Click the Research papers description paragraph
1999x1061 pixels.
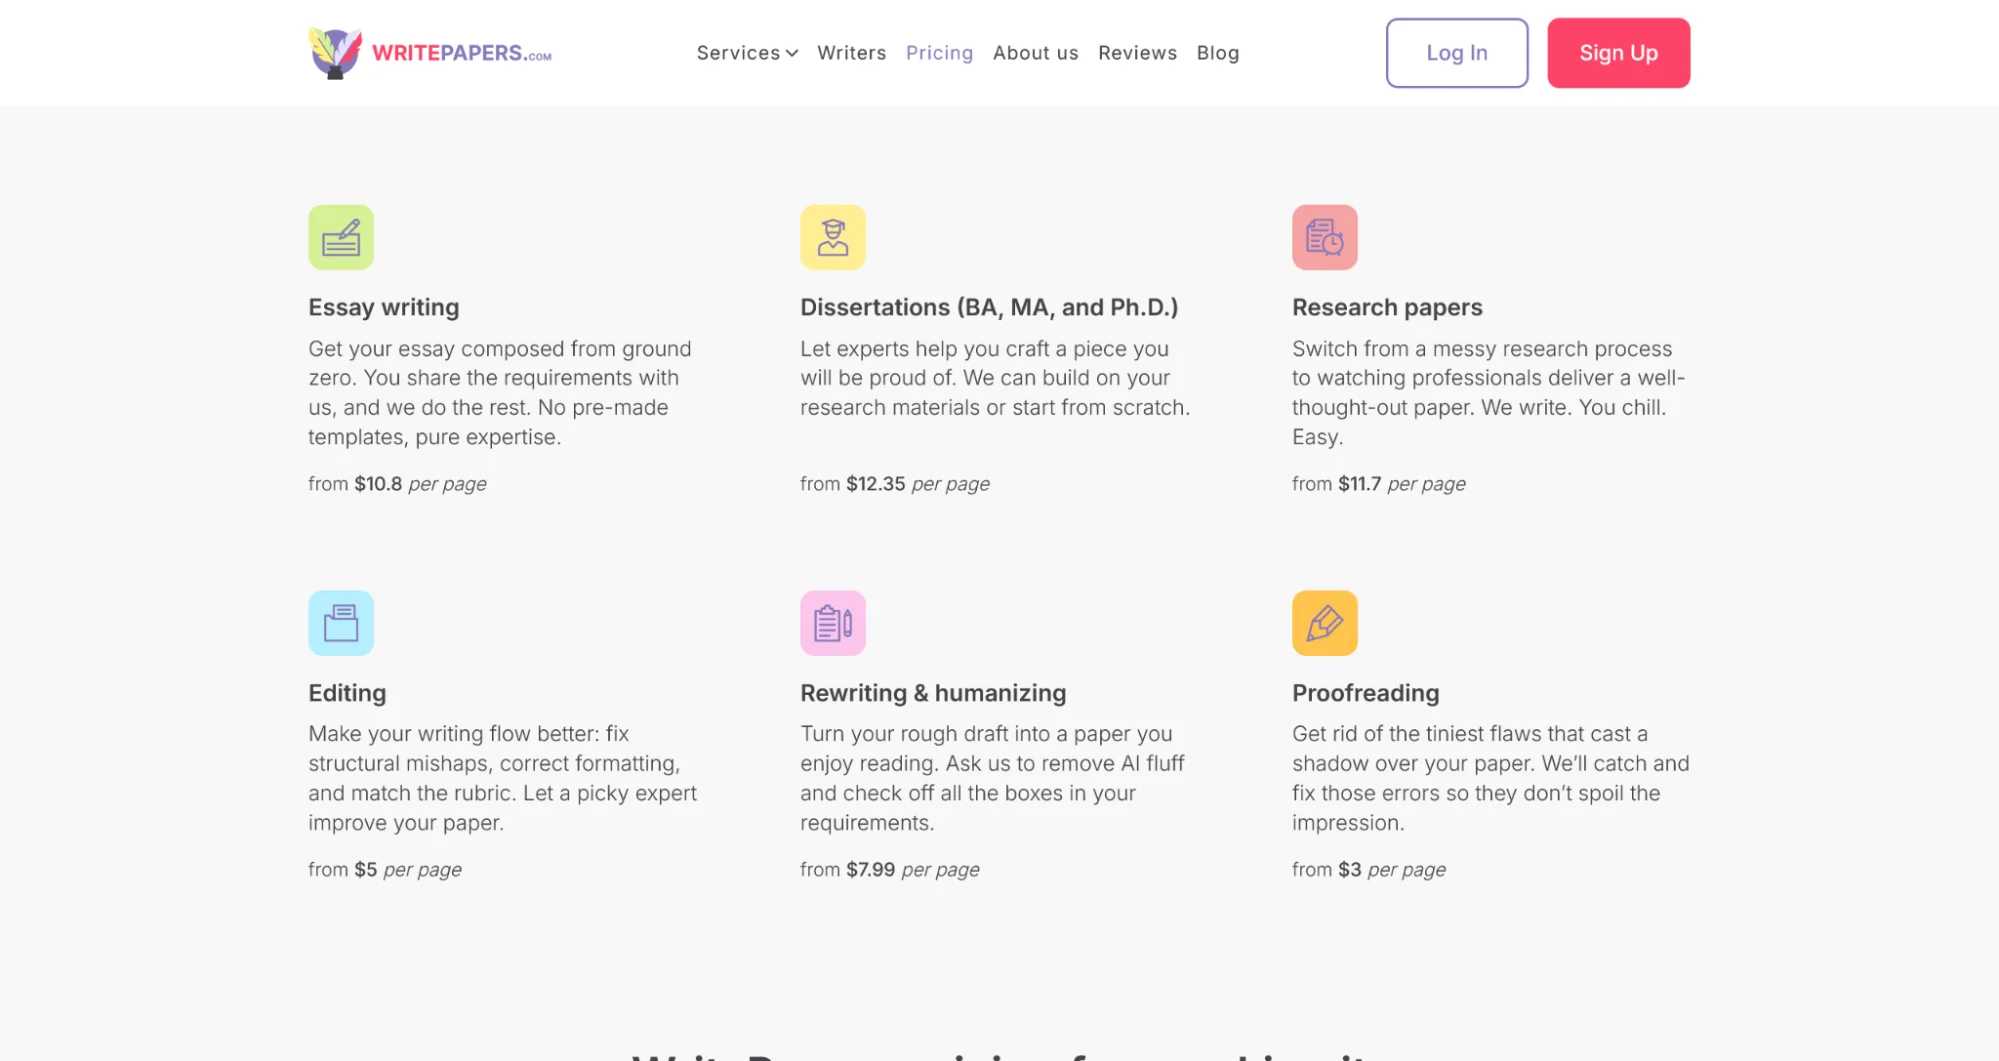tap(1488, 393)
